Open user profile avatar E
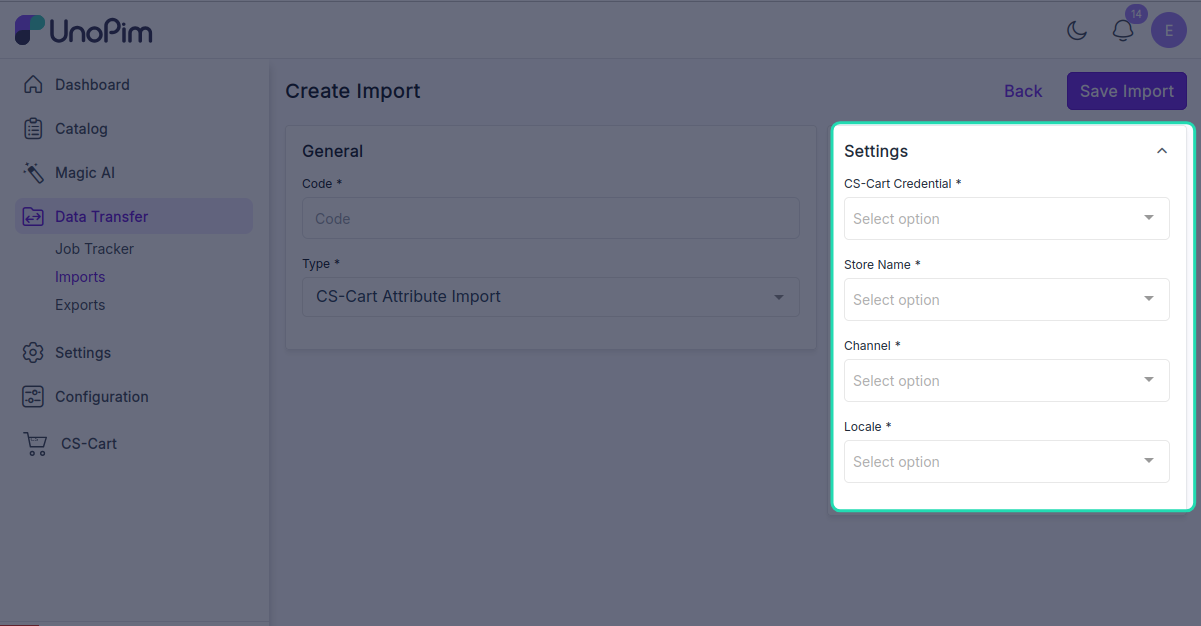1201x626 pixels. 1169,31
